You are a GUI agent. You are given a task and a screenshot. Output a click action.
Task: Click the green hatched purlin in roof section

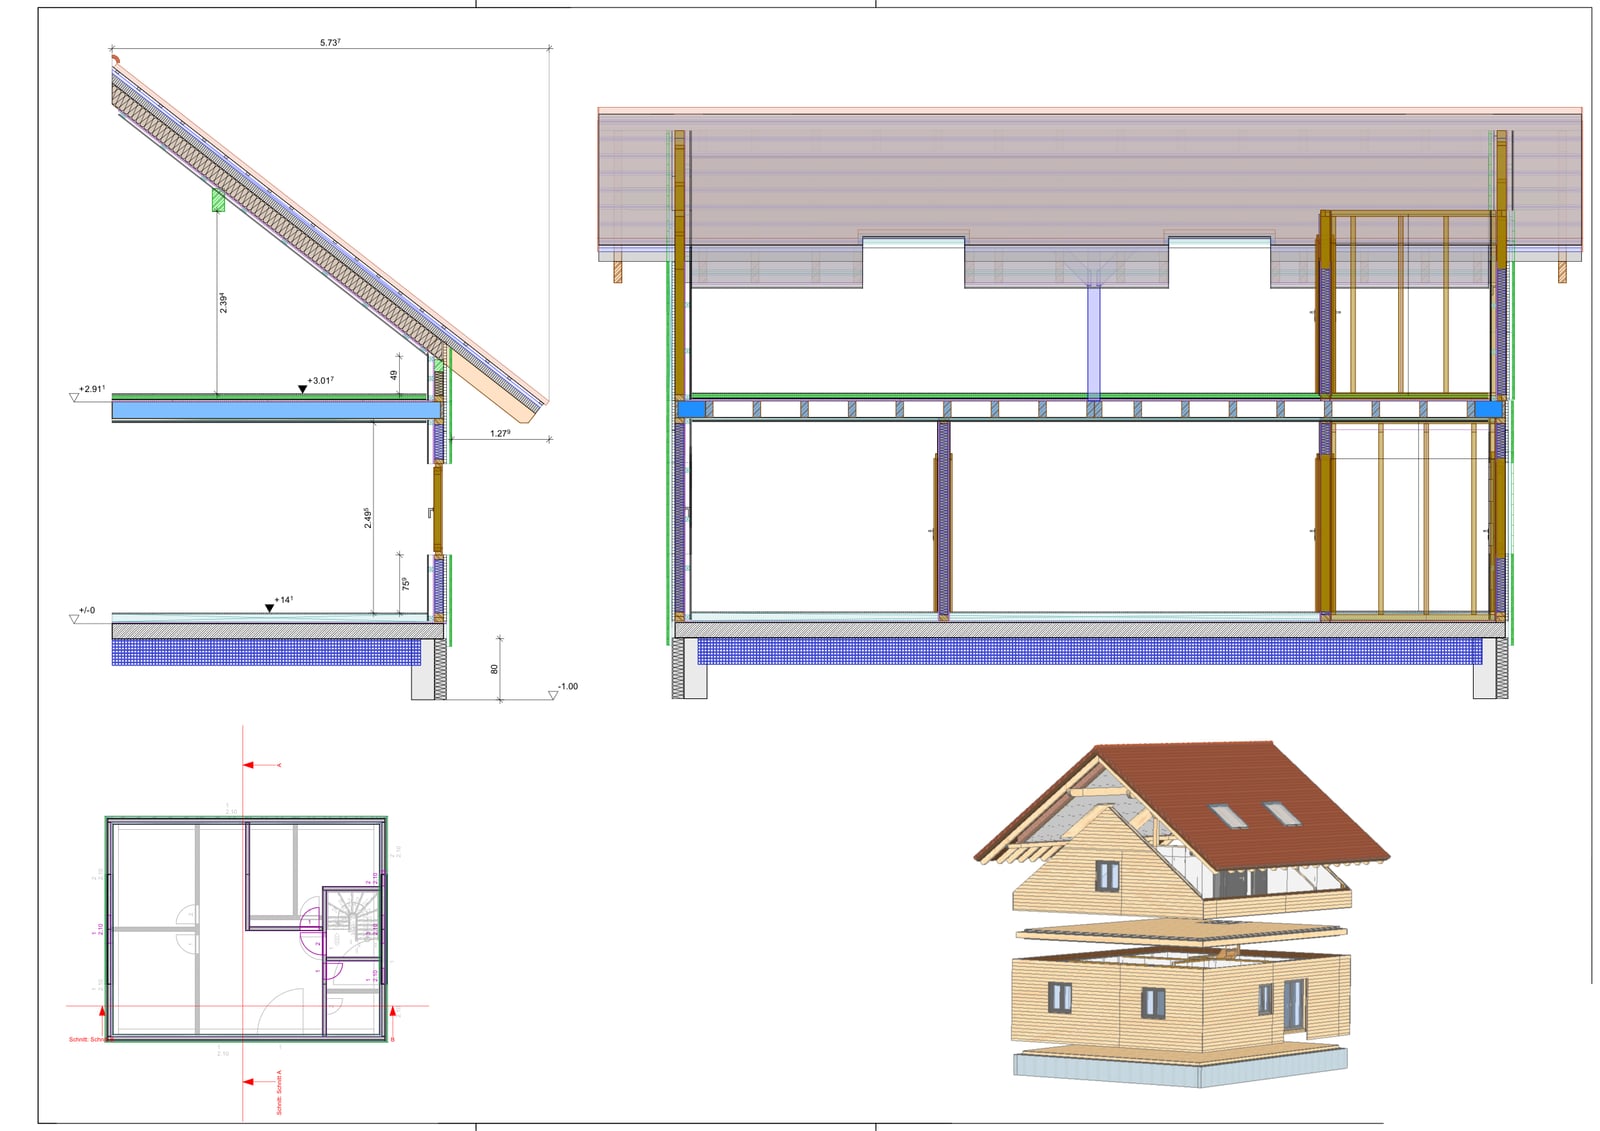(x=218, y=201)
